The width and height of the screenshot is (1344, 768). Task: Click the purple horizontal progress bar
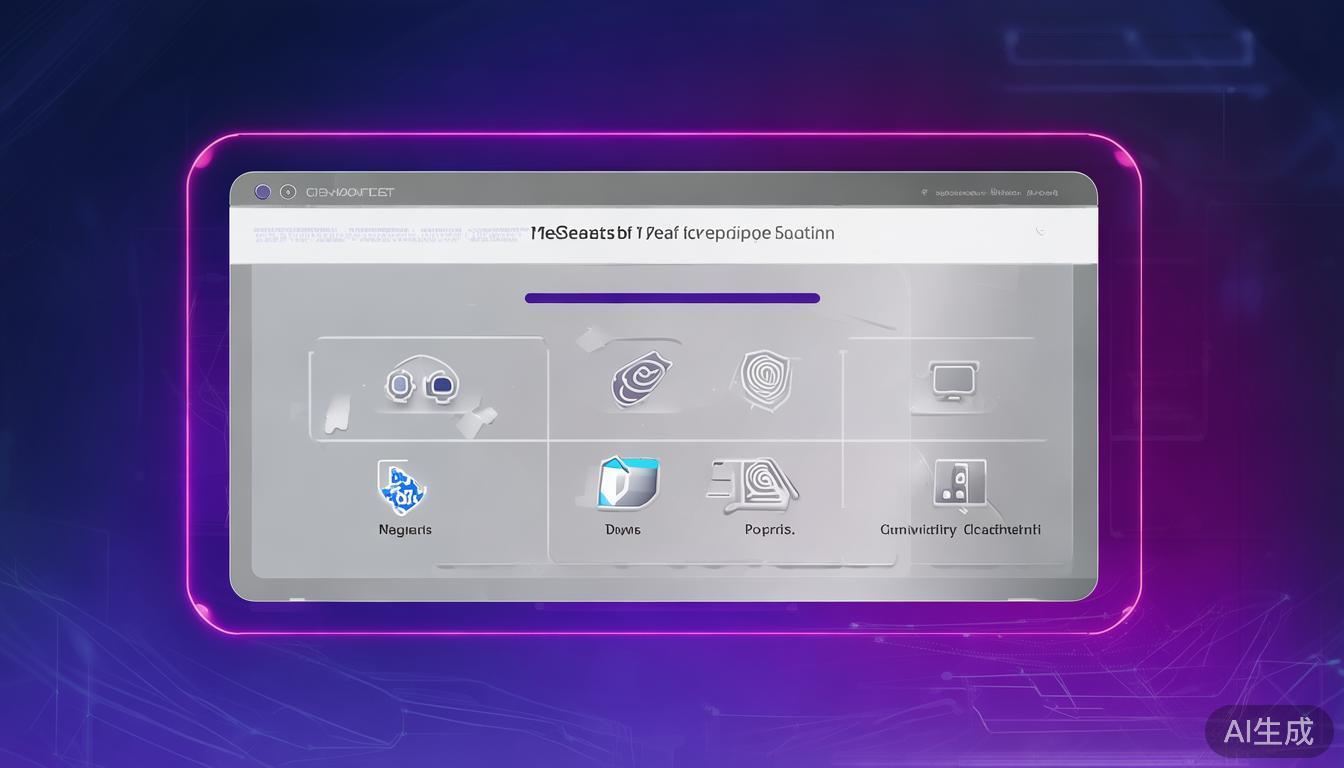[x=672, y=298]
